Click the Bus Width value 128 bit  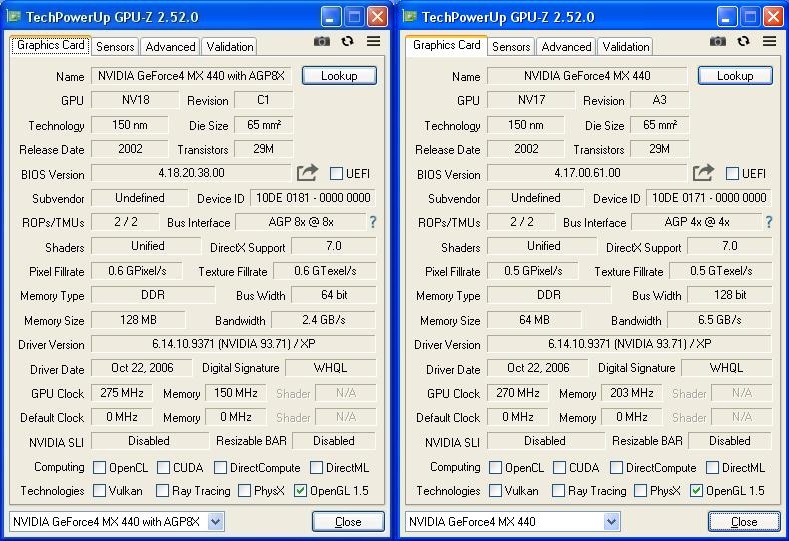pyautogui.click(x=730, y=295)
